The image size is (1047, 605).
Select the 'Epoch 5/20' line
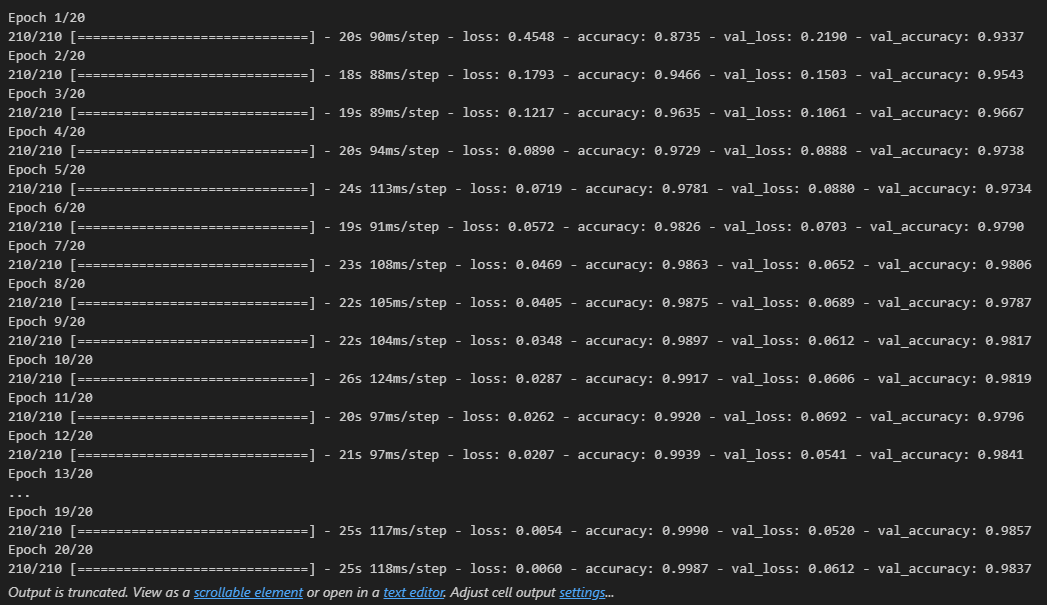coord(47,170)
